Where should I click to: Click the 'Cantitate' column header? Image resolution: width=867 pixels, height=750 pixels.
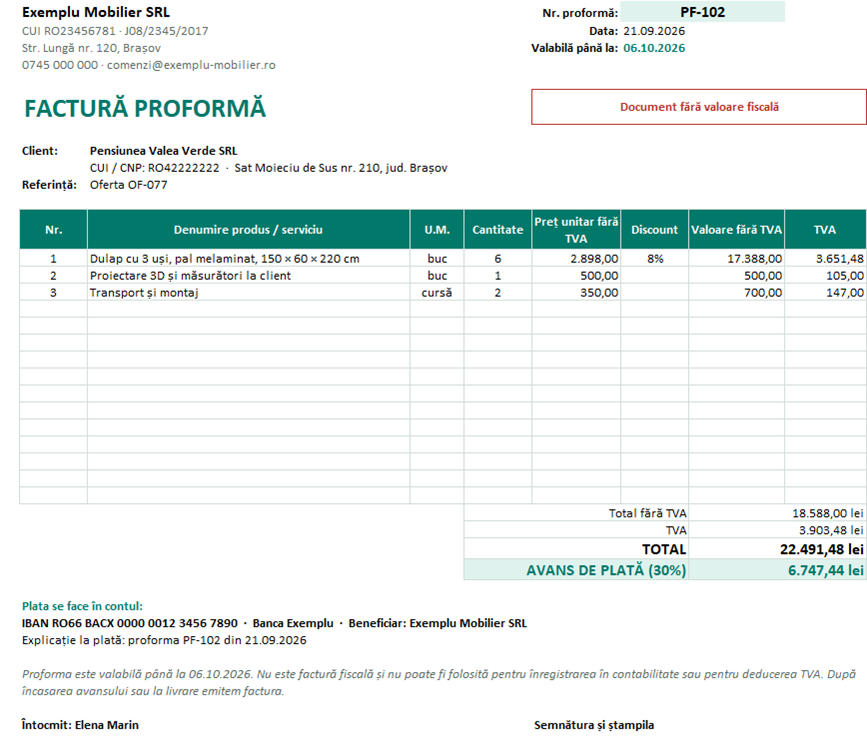(498, 230)
